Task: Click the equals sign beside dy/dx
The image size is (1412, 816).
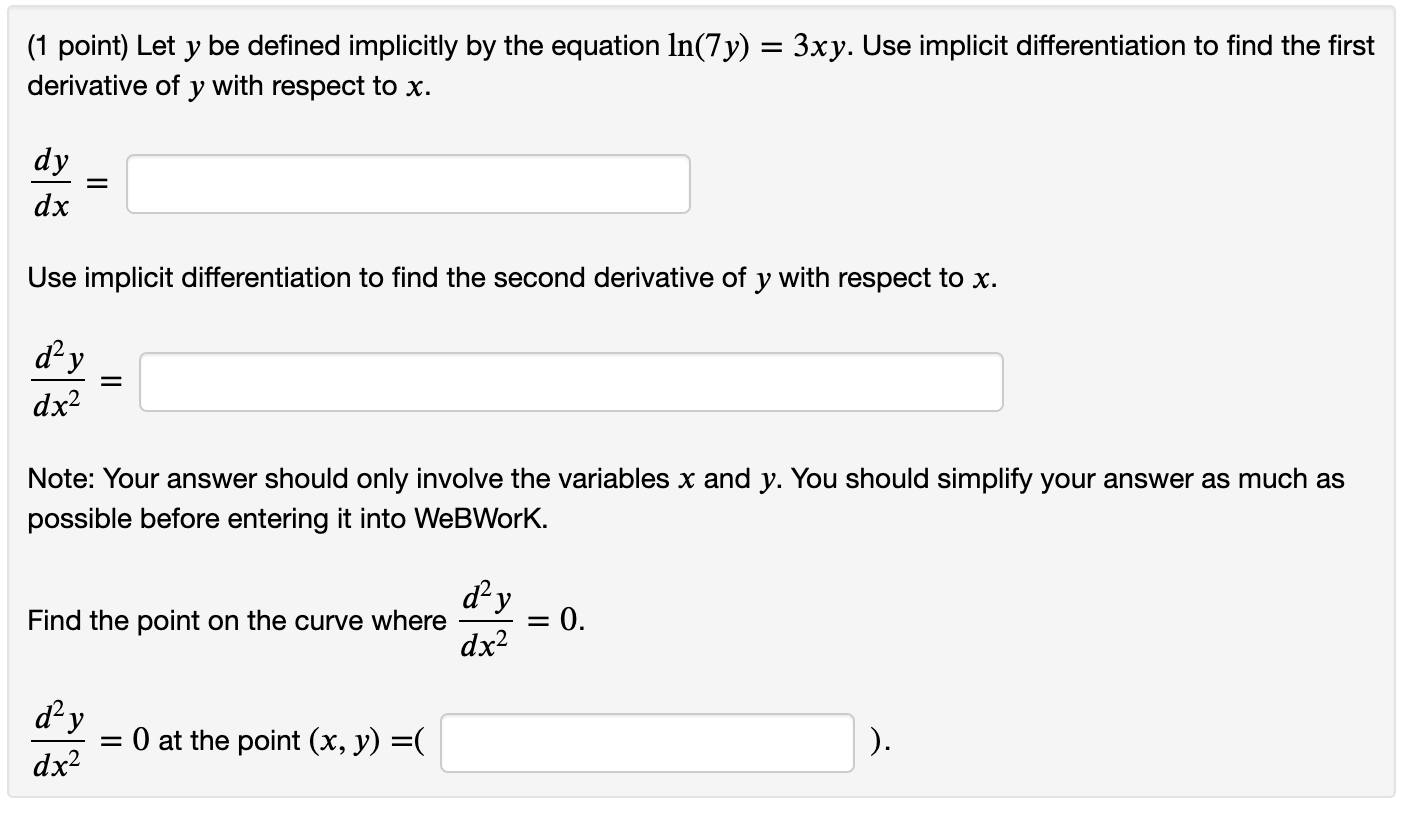Action: pyautogui.click(x=95, y=185)
